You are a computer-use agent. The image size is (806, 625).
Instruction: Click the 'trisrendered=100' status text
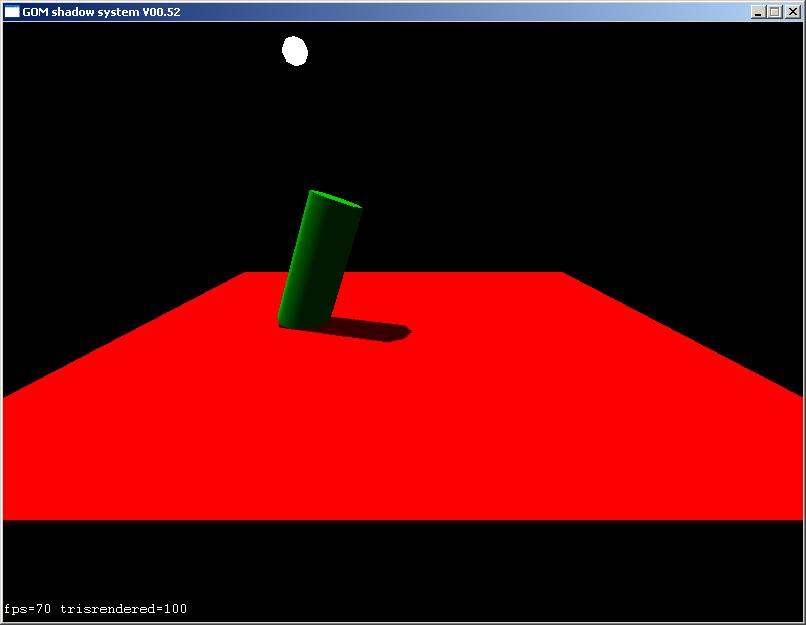(123, 609)
